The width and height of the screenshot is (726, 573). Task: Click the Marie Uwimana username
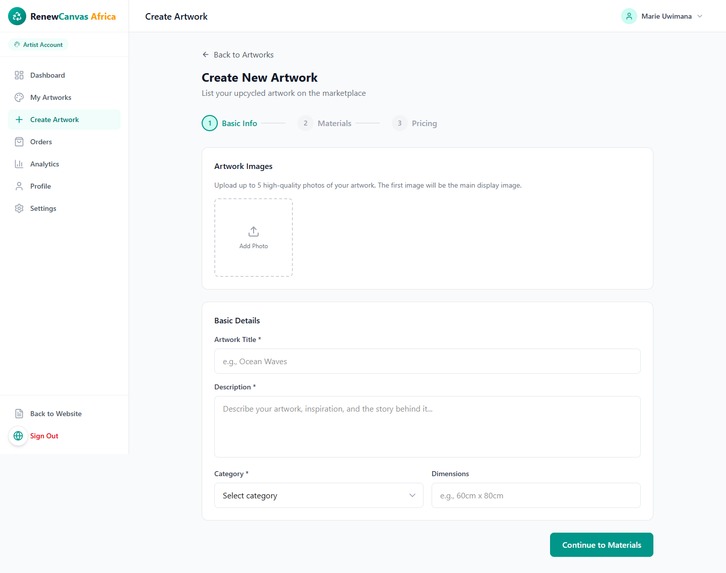666,16
